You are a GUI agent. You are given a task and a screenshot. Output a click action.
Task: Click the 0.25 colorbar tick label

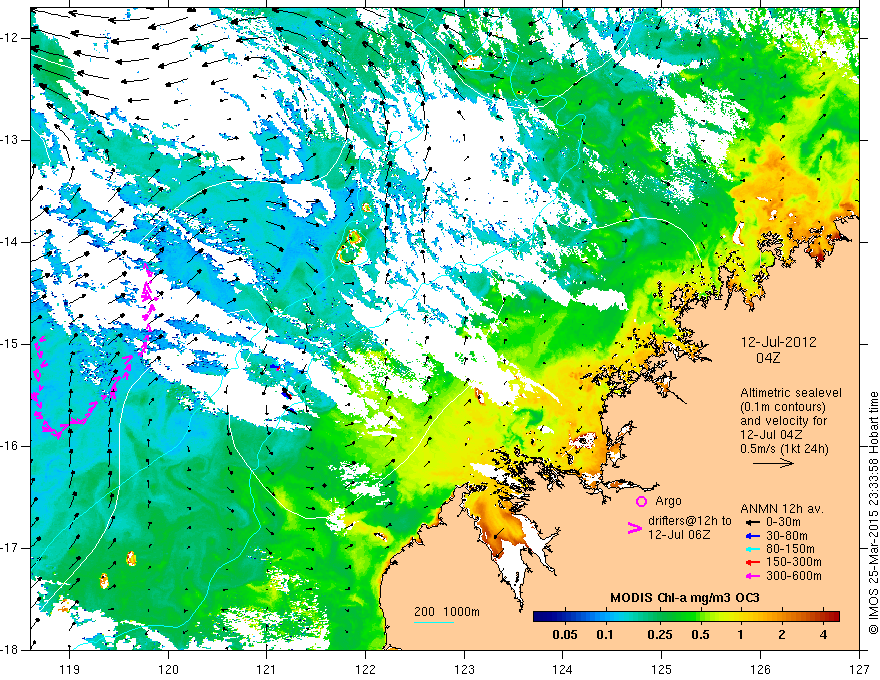pos(659,635)
